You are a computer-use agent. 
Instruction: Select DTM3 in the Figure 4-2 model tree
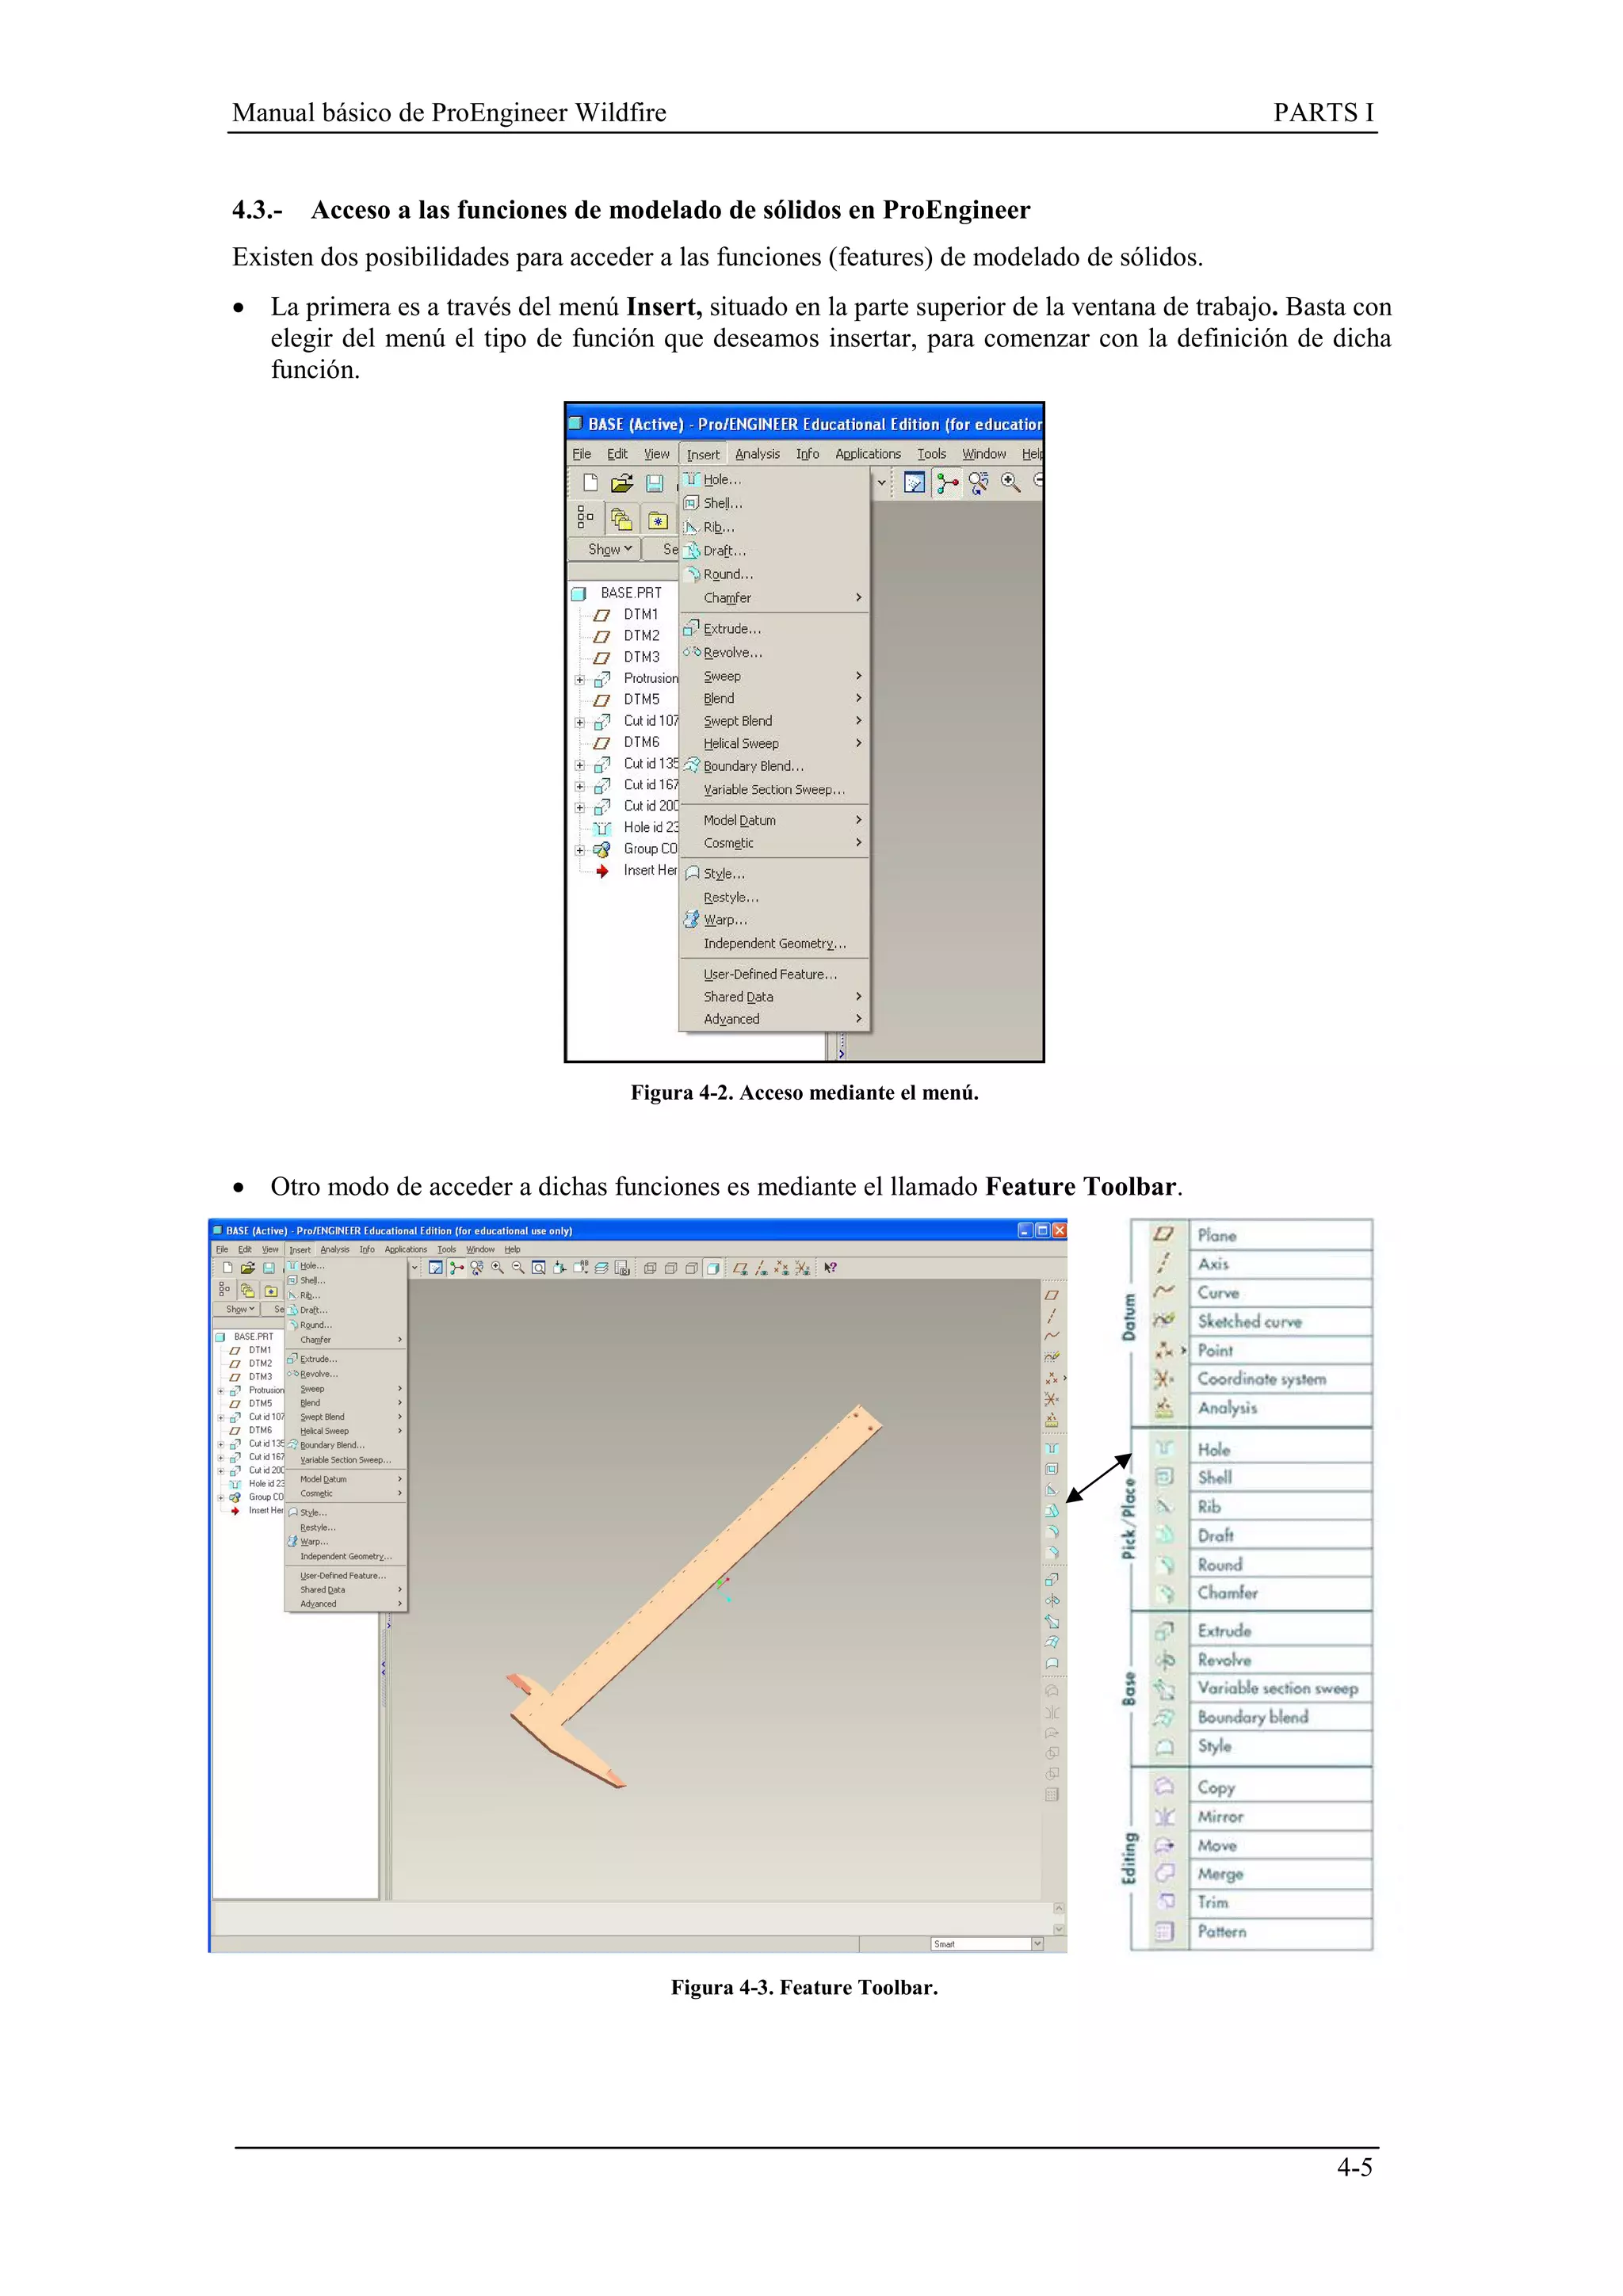(x=641, y=657)
